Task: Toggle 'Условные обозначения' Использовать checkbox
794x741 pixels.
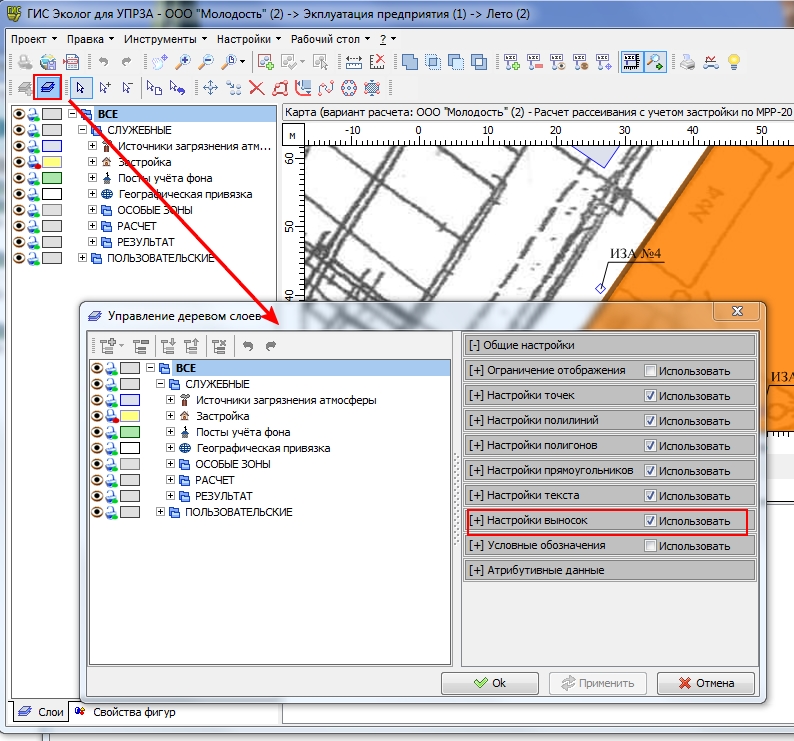Action: tap(650, 545)
